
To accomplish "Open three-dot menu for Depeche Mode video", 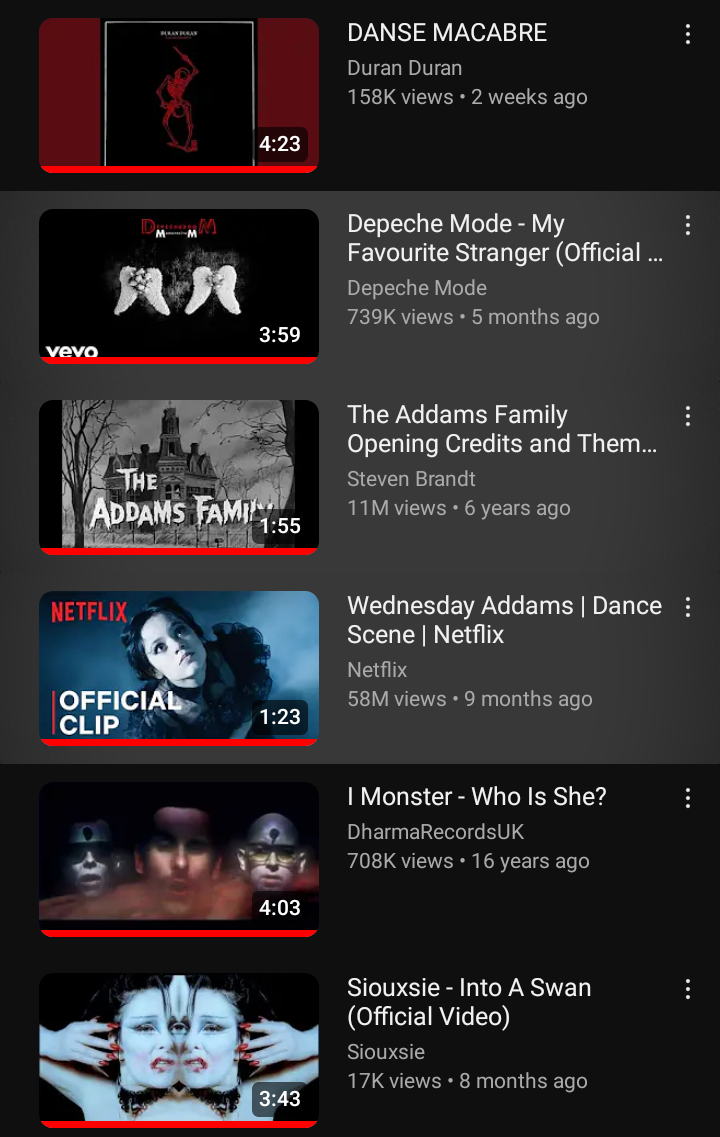I will (x=687, y=225).
